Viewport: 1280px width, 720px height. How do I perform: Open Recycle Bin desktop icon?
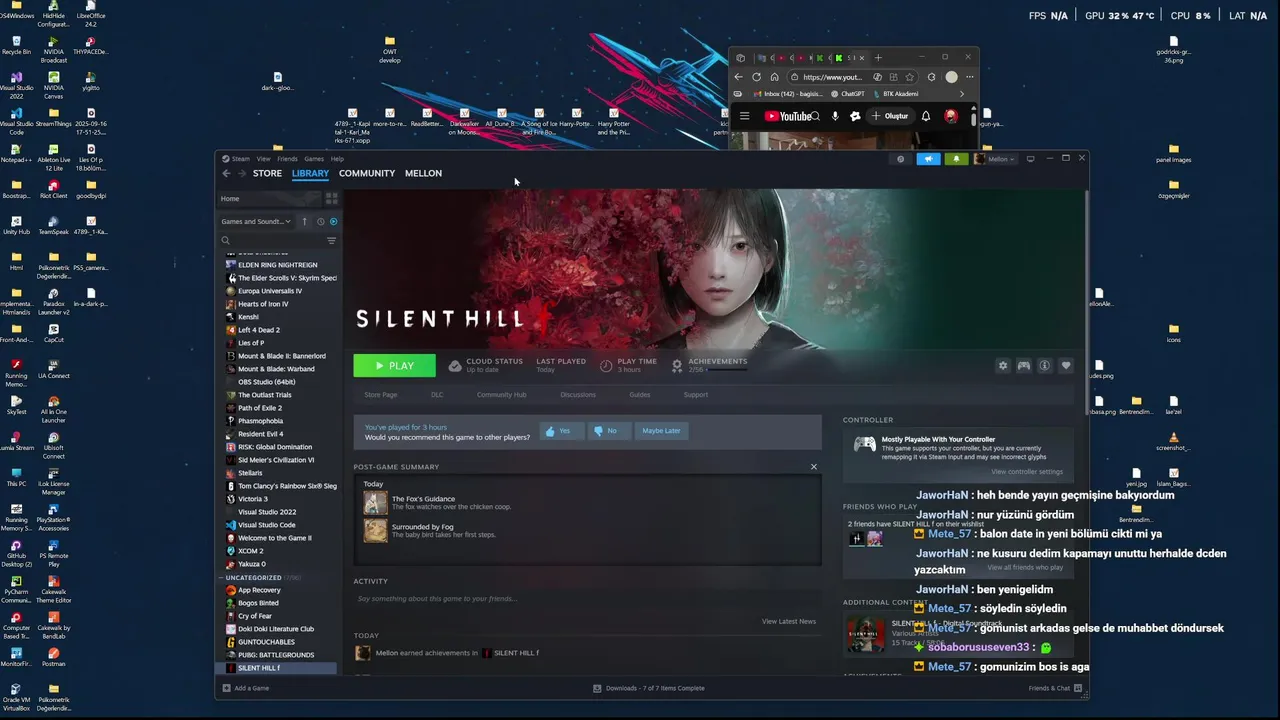coord(16,46)
